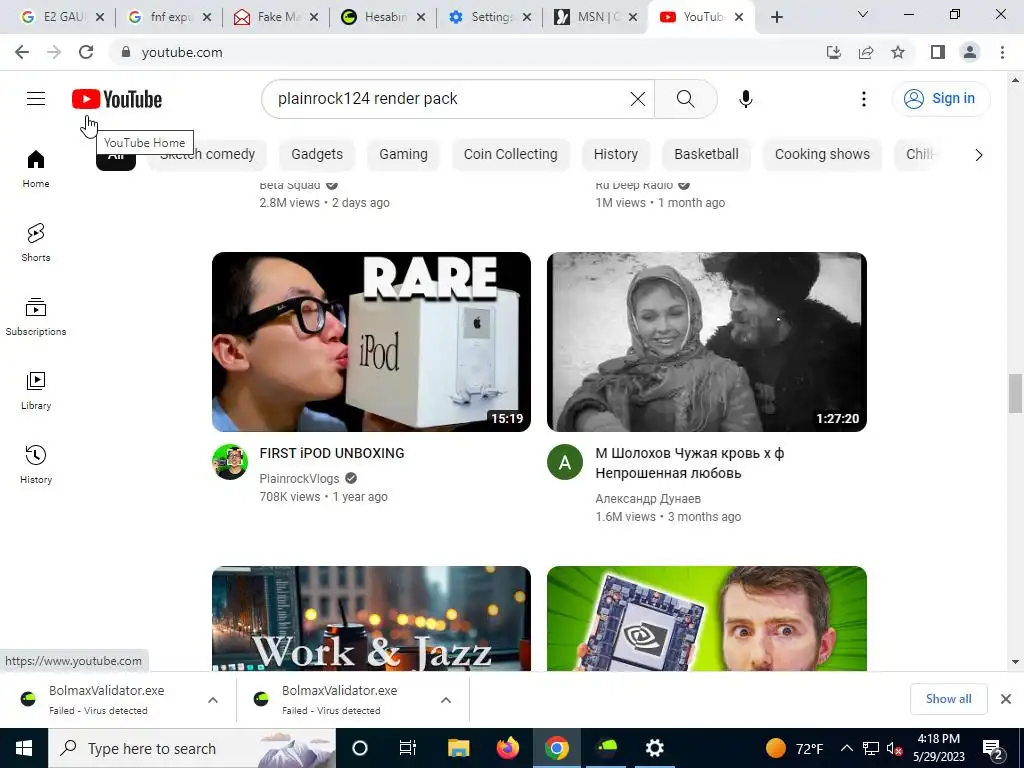
Task: Bookmark this page with the star icon
Action: tap(898, 52)
